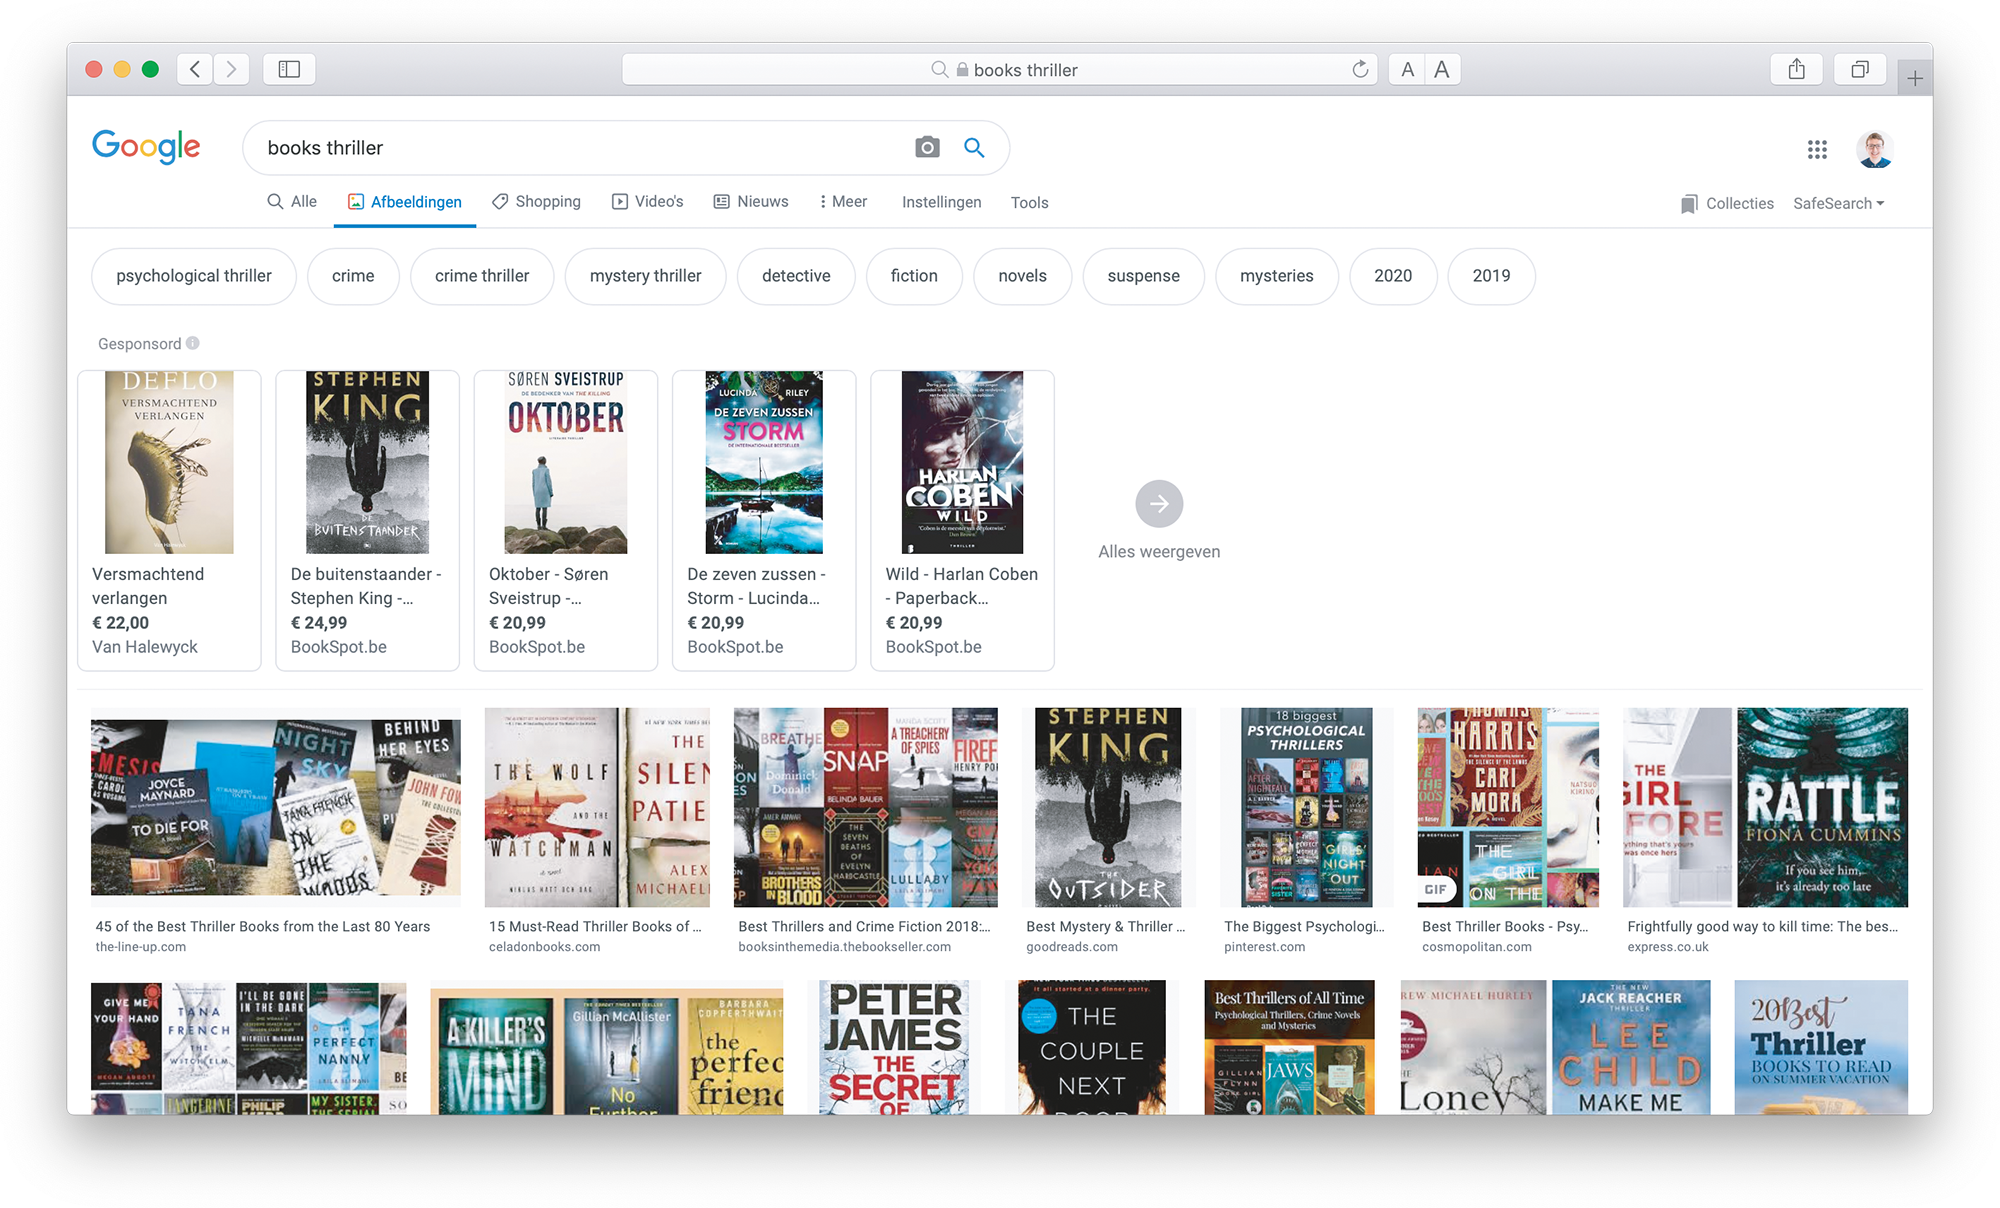This screenshot has height=1208, width=2000.
Task: Open Best Thrillers of All Time thumbnail
Action: point(1289,1047)
